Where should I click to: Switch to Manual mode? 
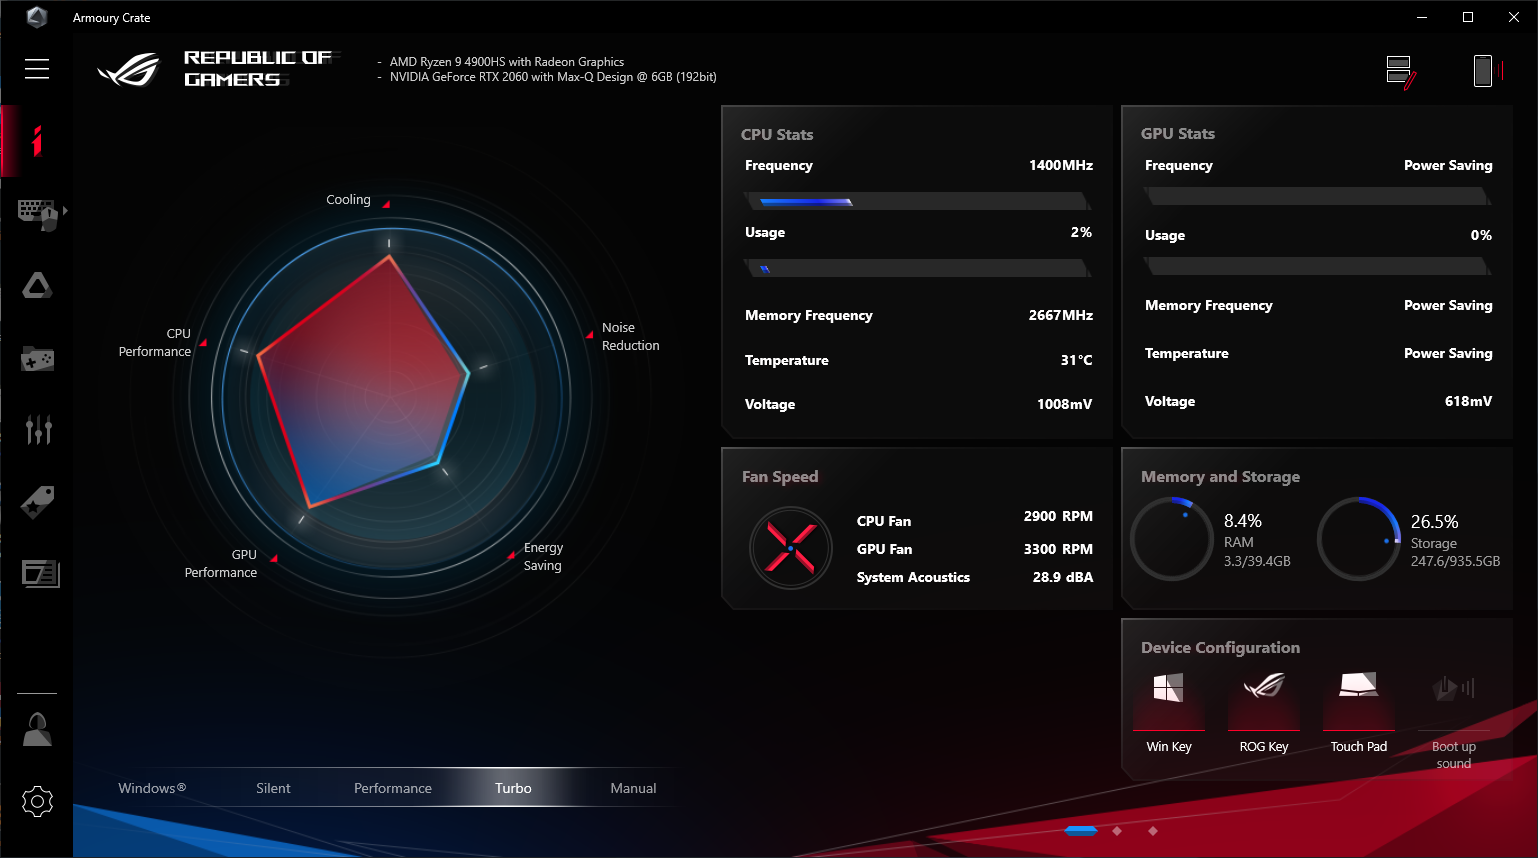click(633, 788)
